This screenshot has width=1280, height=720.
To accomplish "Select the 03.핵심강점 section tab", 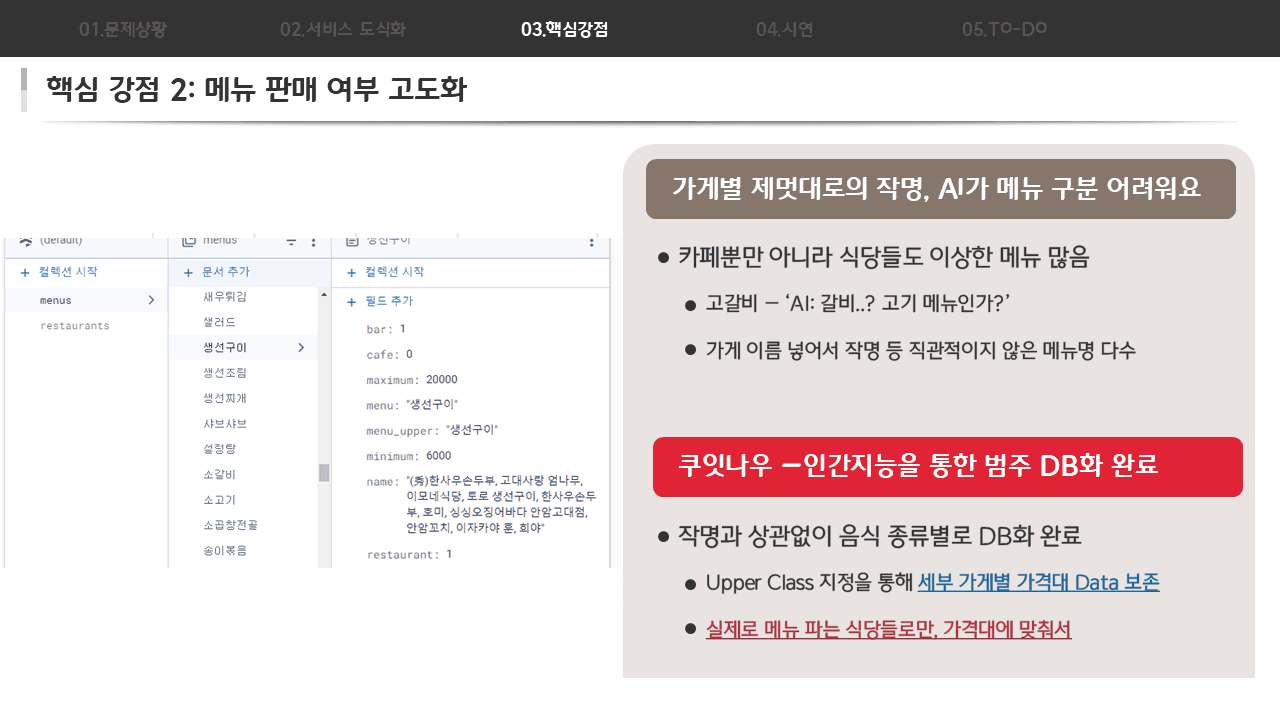I will (564, 29).
